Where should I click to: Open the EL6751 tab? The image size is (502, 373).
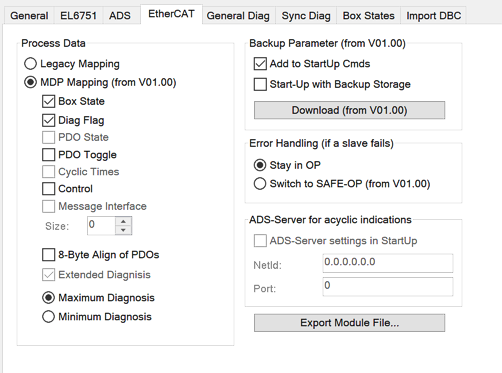click(x=78, y=16)
